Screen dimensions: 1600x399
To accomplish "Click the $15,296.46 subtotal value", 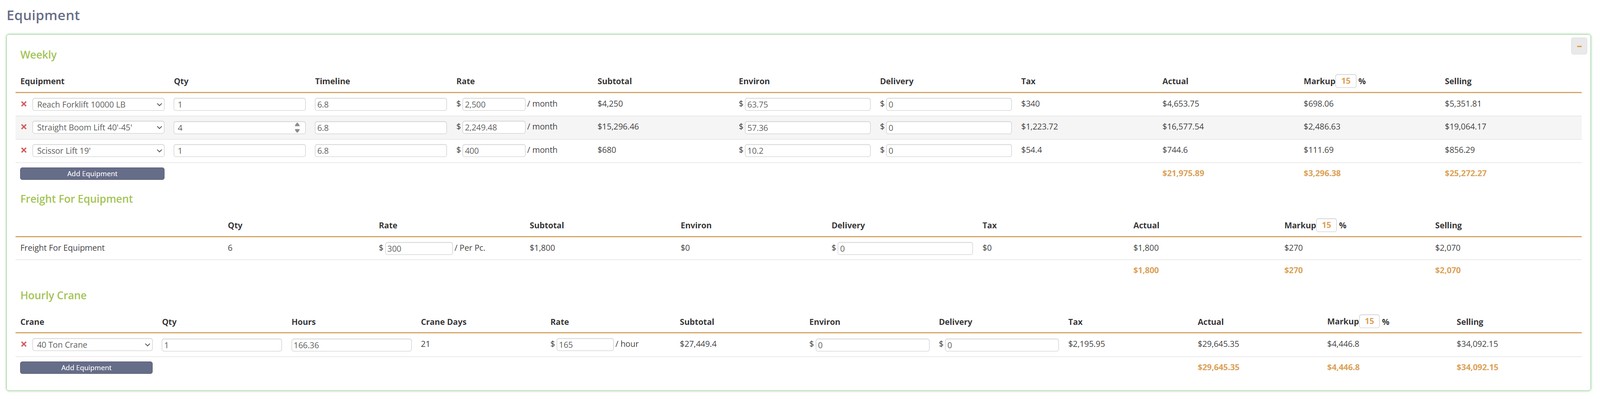I will (x=618, y=127).
